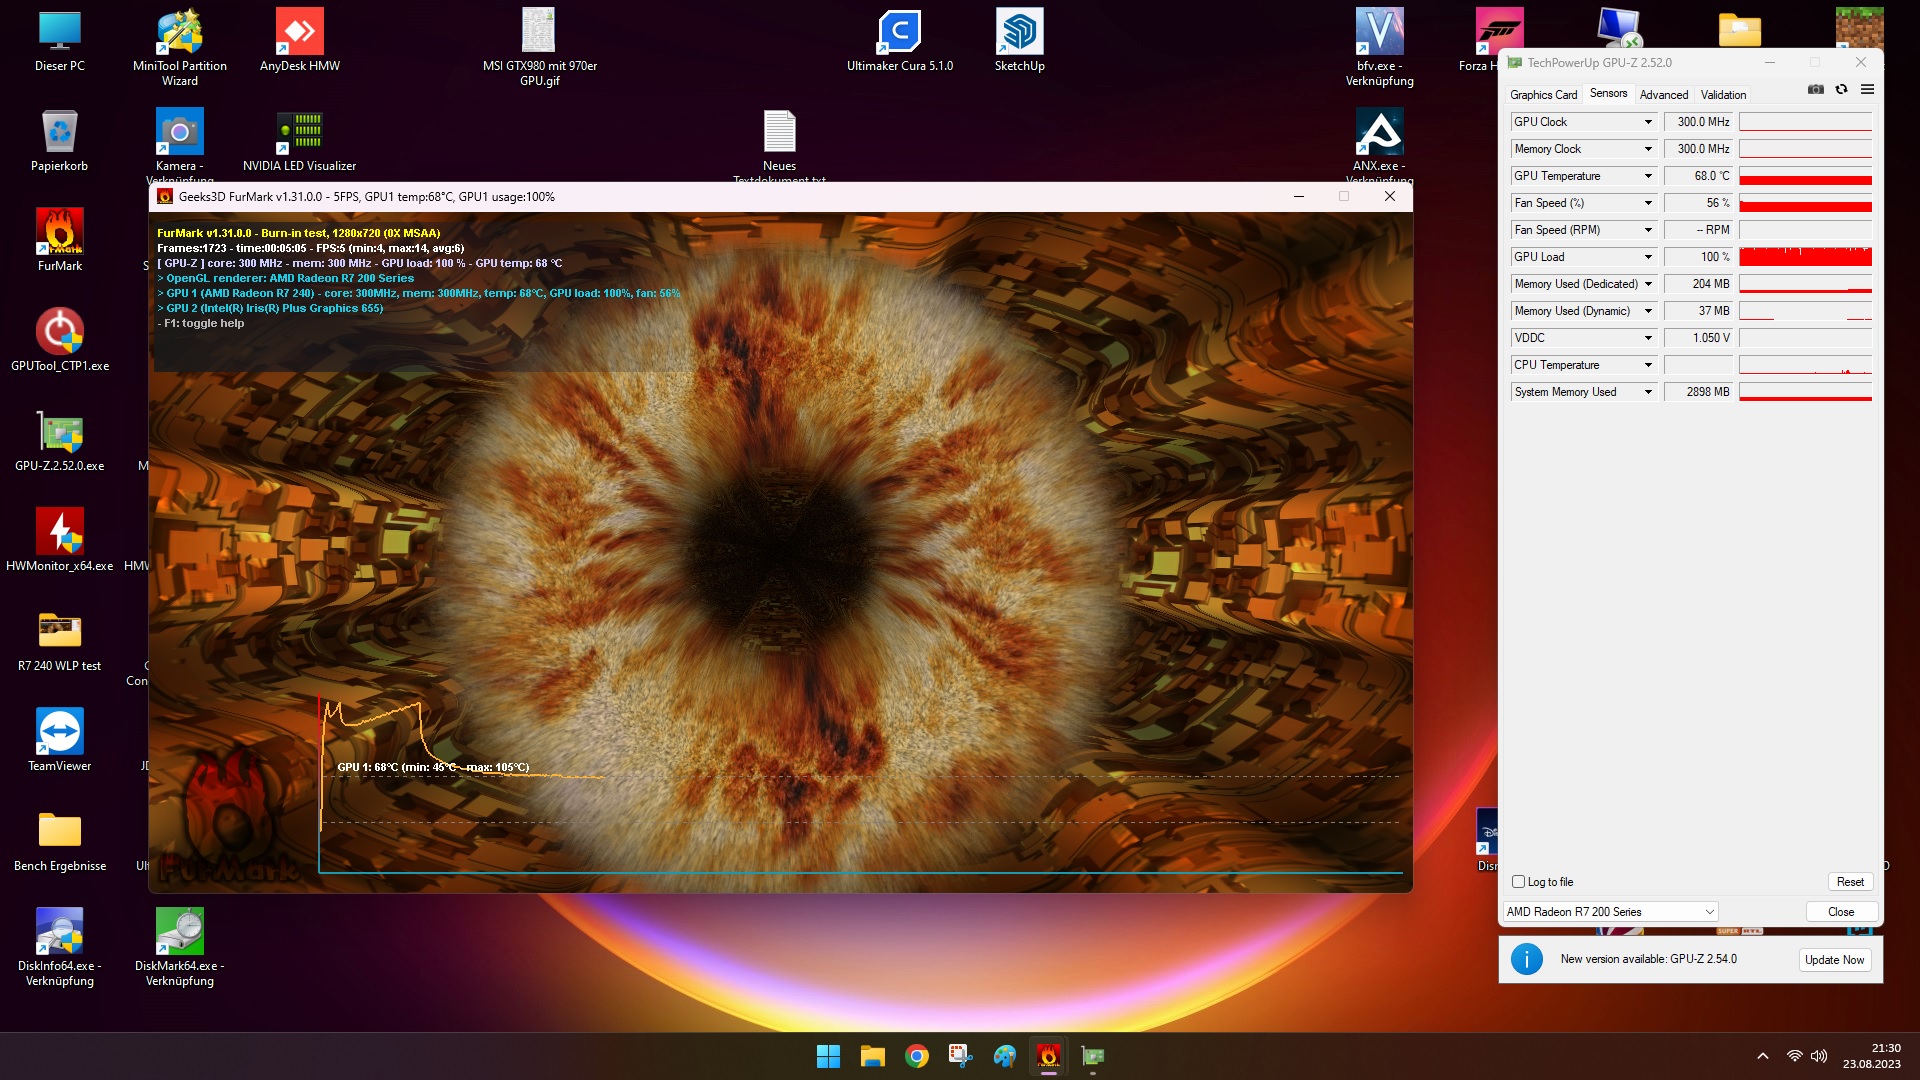Viewport: 1920px width, 1080px height.
Task: Click the FurMark icon in the taskbar
Action: [x=1048, y=1057]
